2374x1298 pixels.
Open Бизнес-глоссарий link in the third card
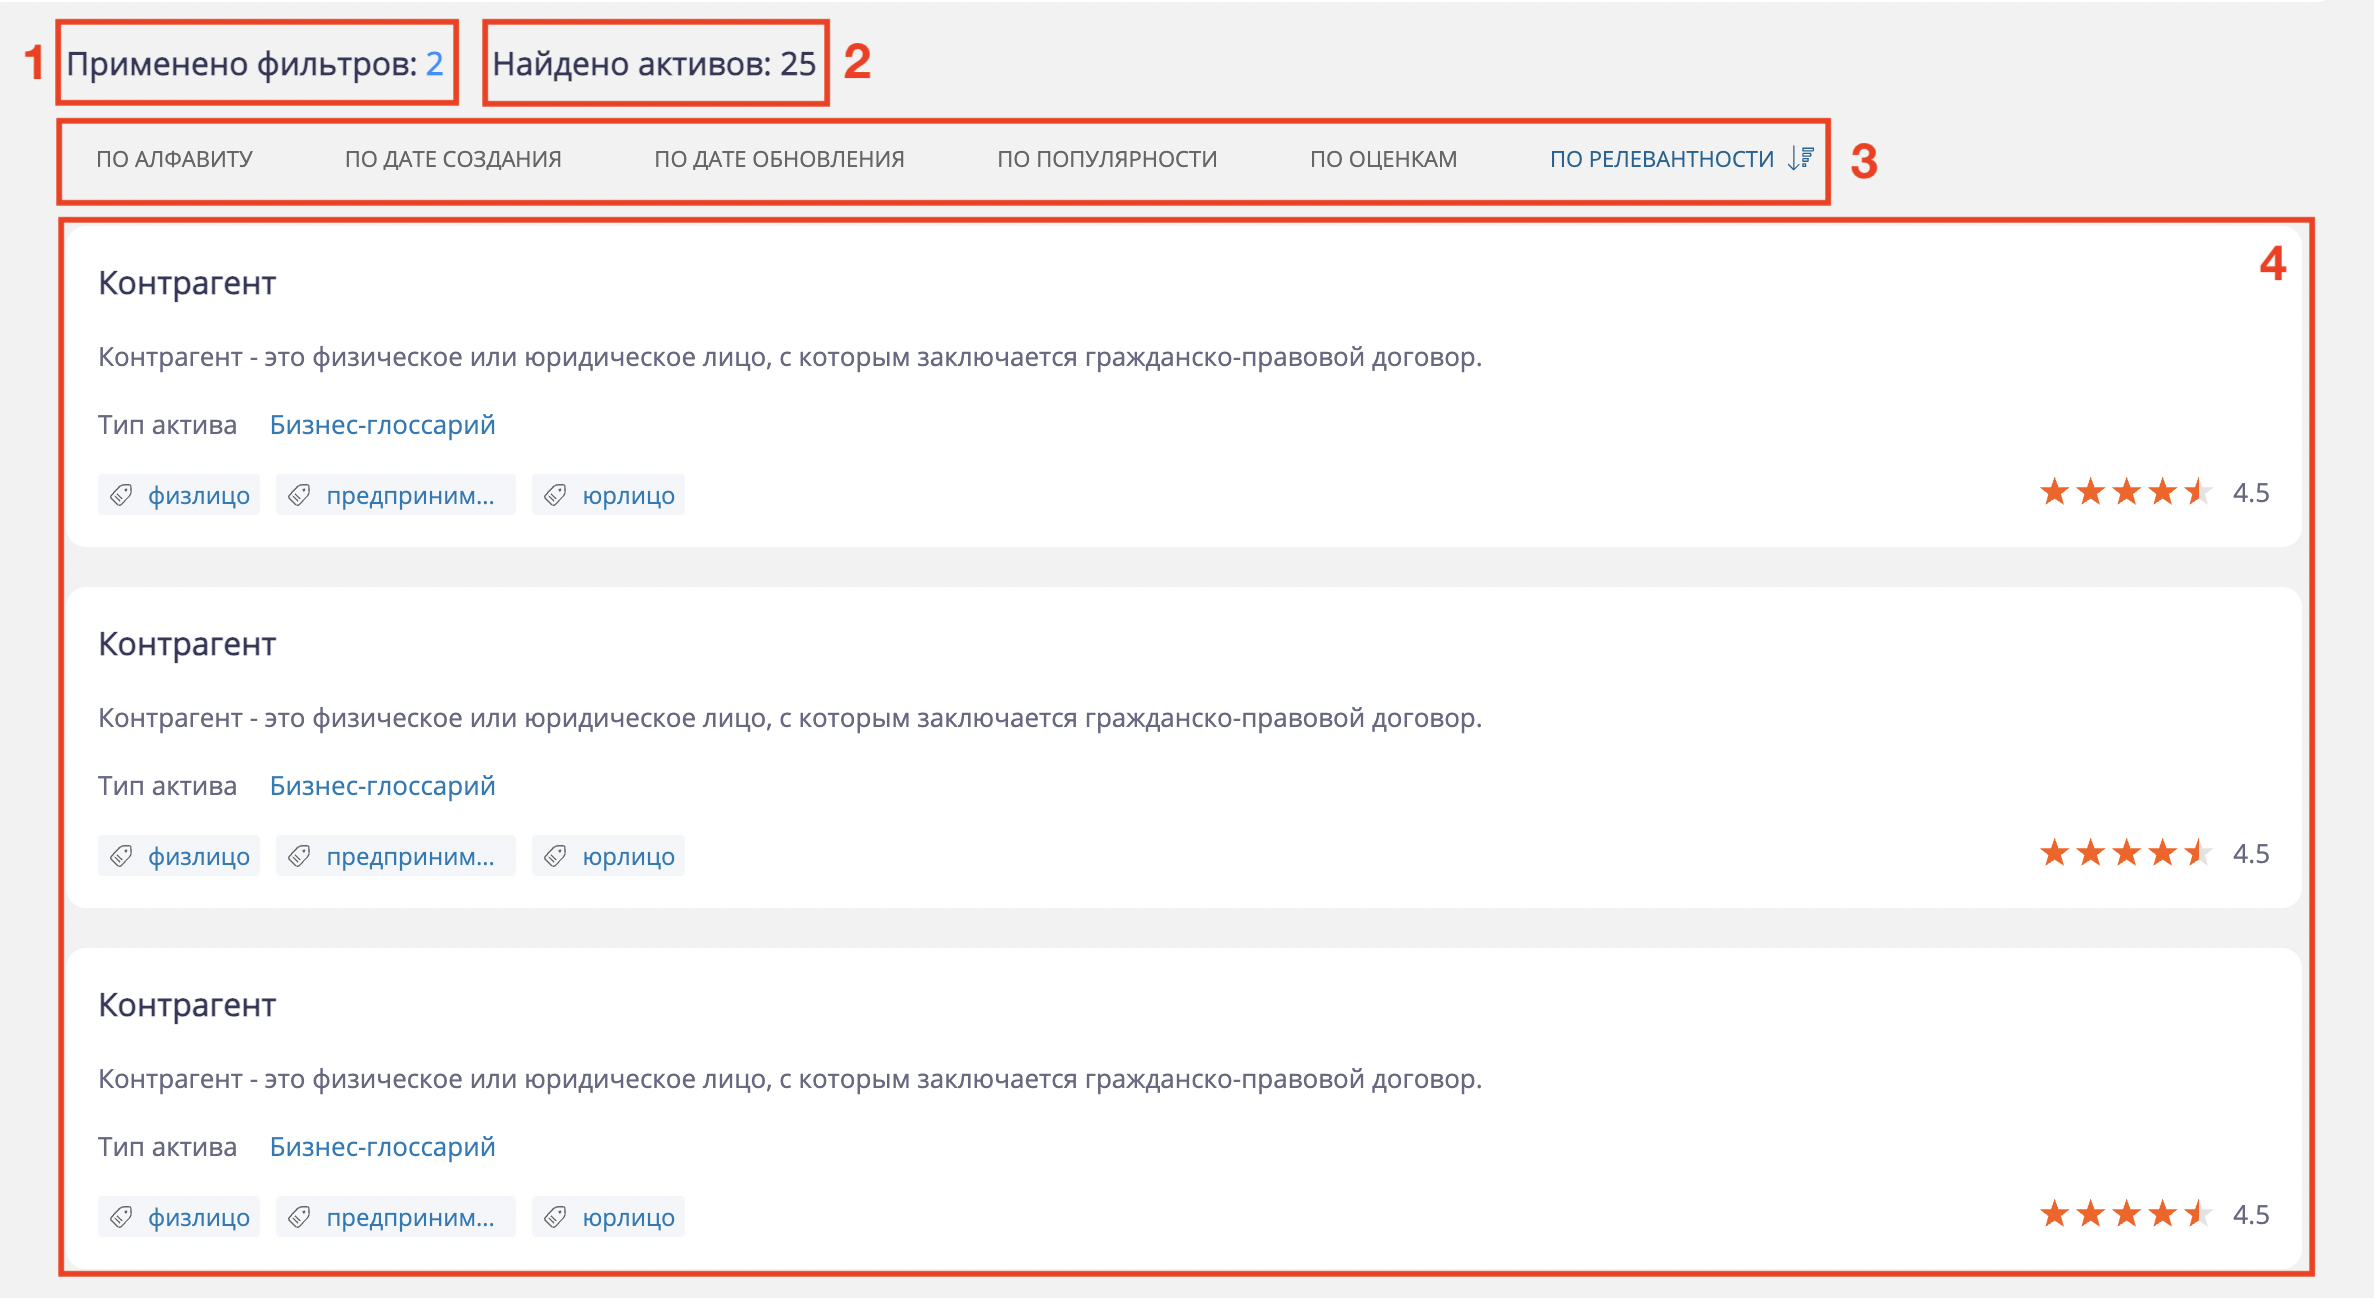[x=382, y=1147]
